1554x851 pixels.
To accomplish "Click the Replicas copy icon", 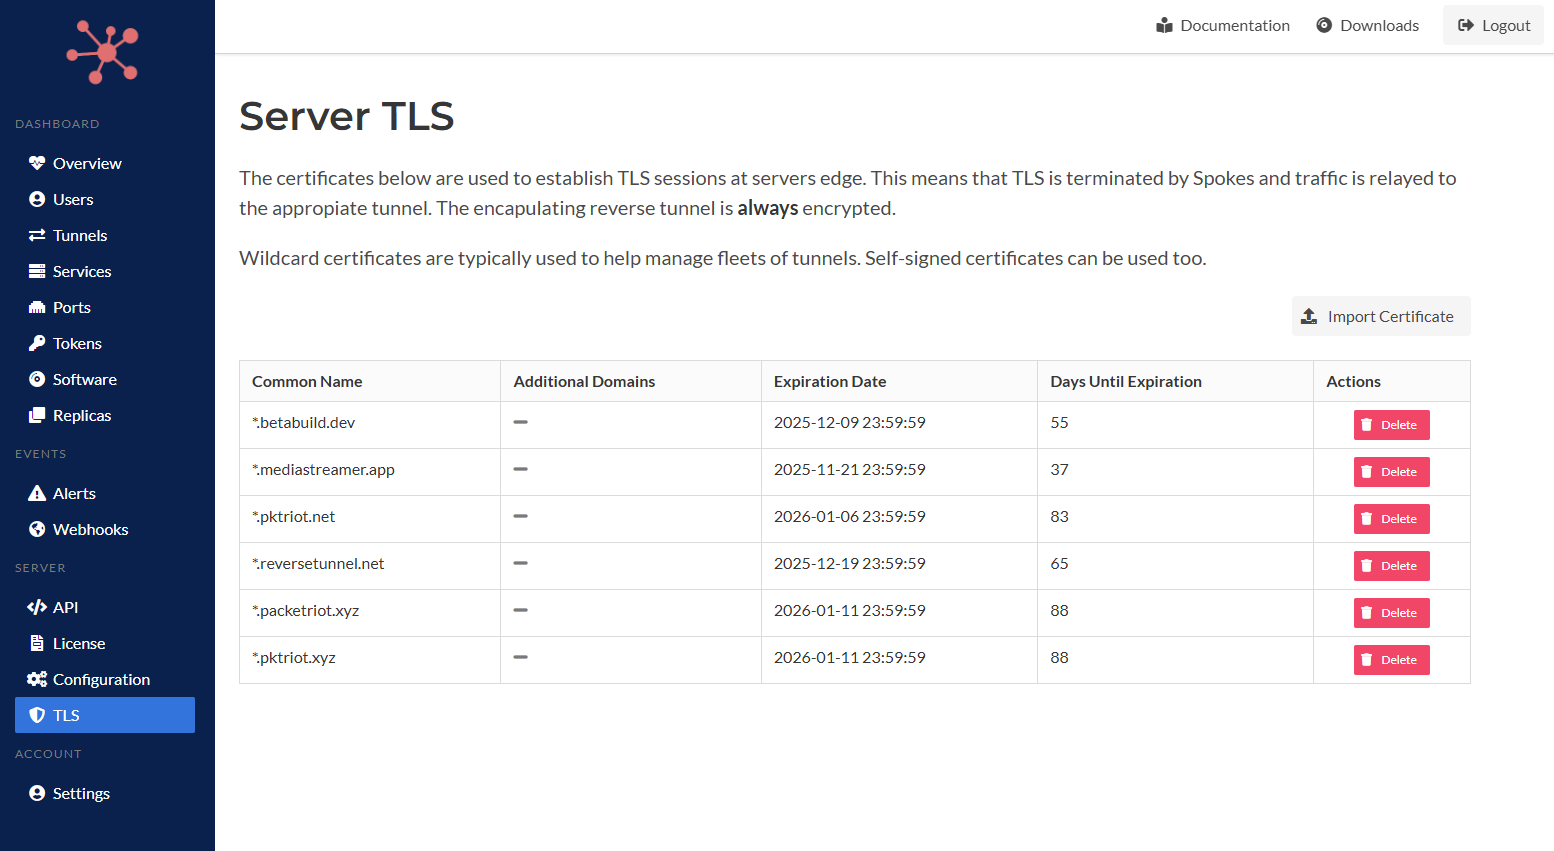I will [x=37, y=415].
